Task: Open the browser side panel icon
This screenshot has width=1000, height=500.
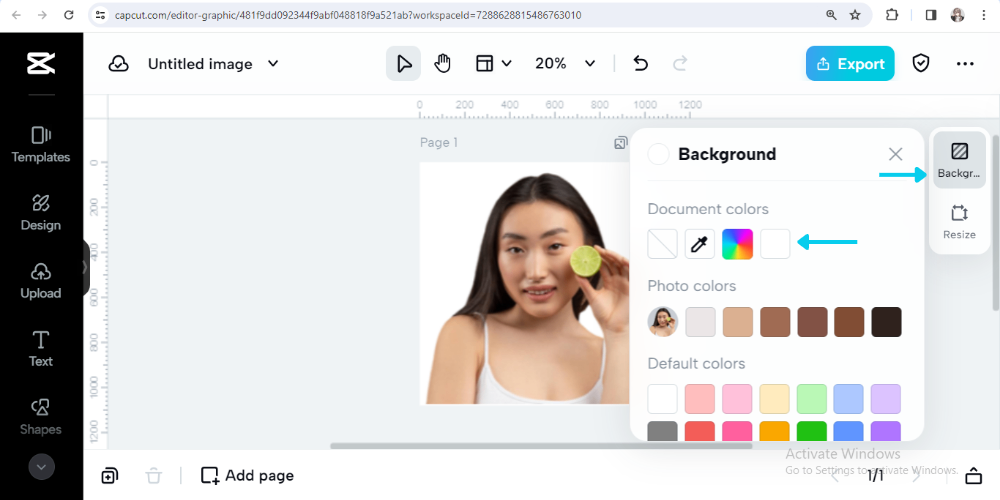Action: tap(931, 15)
